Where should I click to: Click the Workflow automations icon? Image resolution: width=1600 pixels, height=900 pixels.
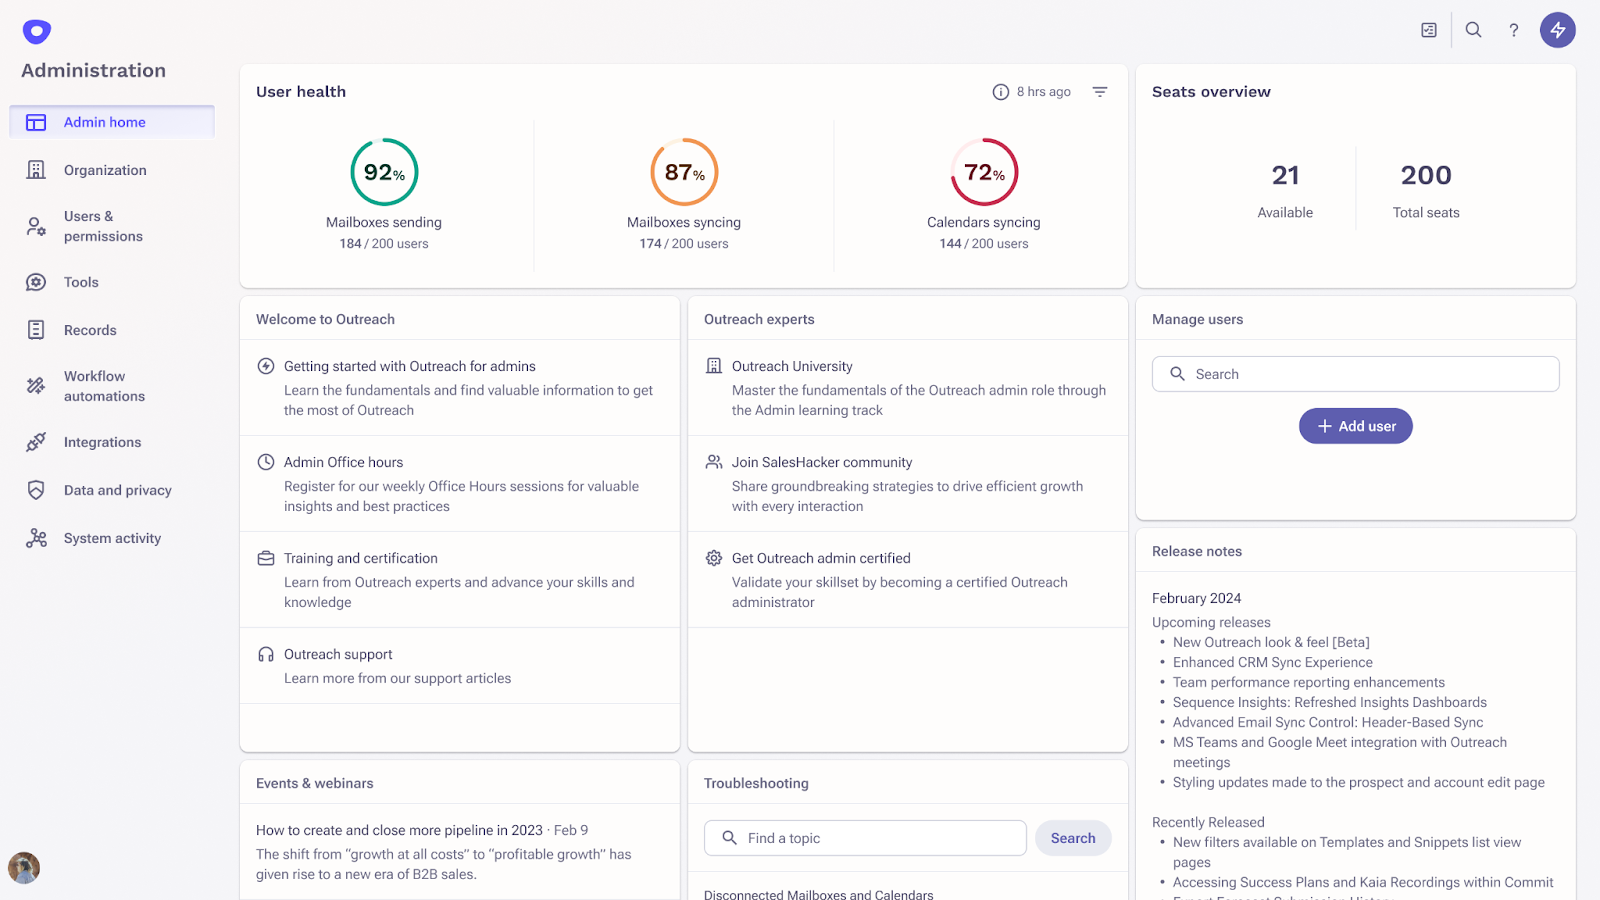point(36,386)
